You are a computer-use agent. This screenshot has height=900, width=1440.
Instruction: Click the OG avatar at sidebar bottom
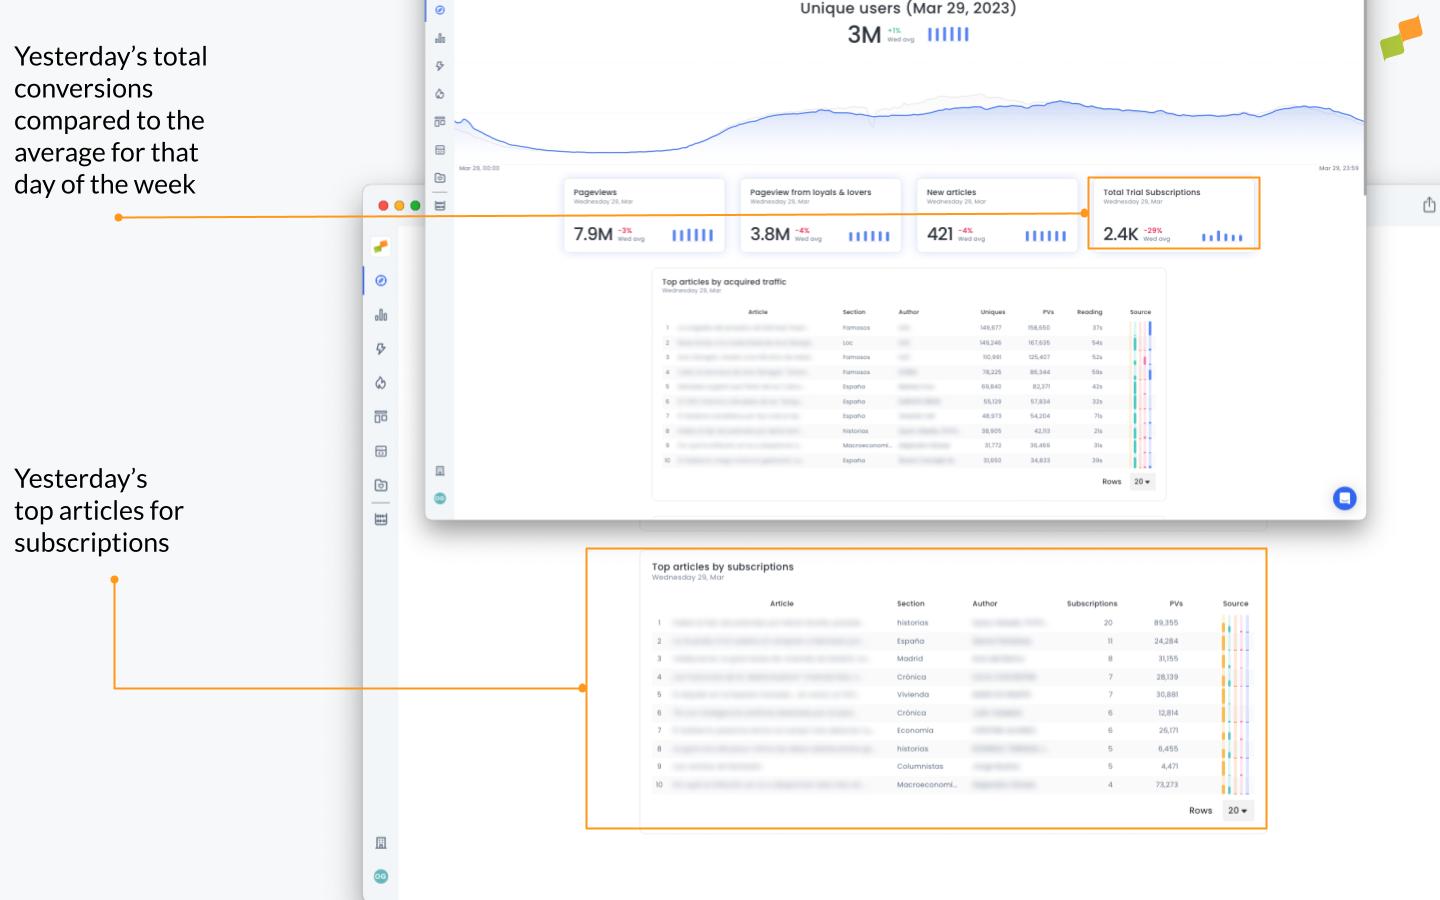click(380, 875)
